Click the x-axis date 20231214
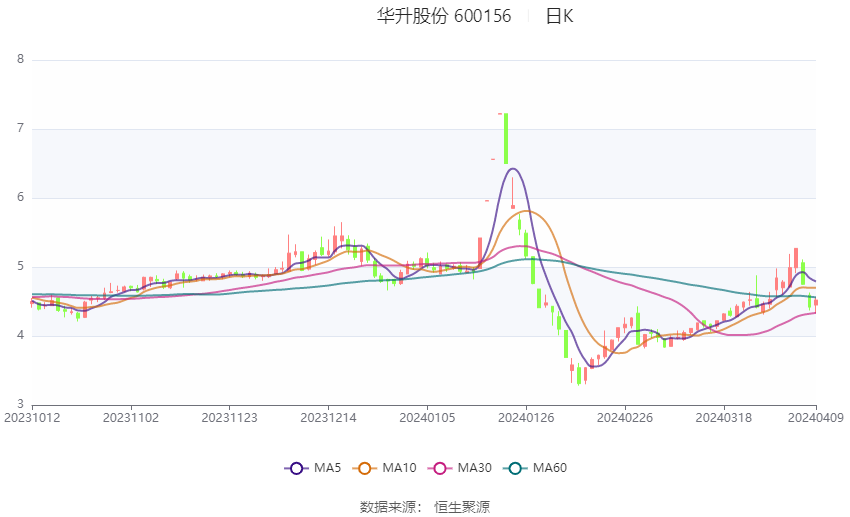This screenshot has width=850, height=517. [x=329, y=418]
